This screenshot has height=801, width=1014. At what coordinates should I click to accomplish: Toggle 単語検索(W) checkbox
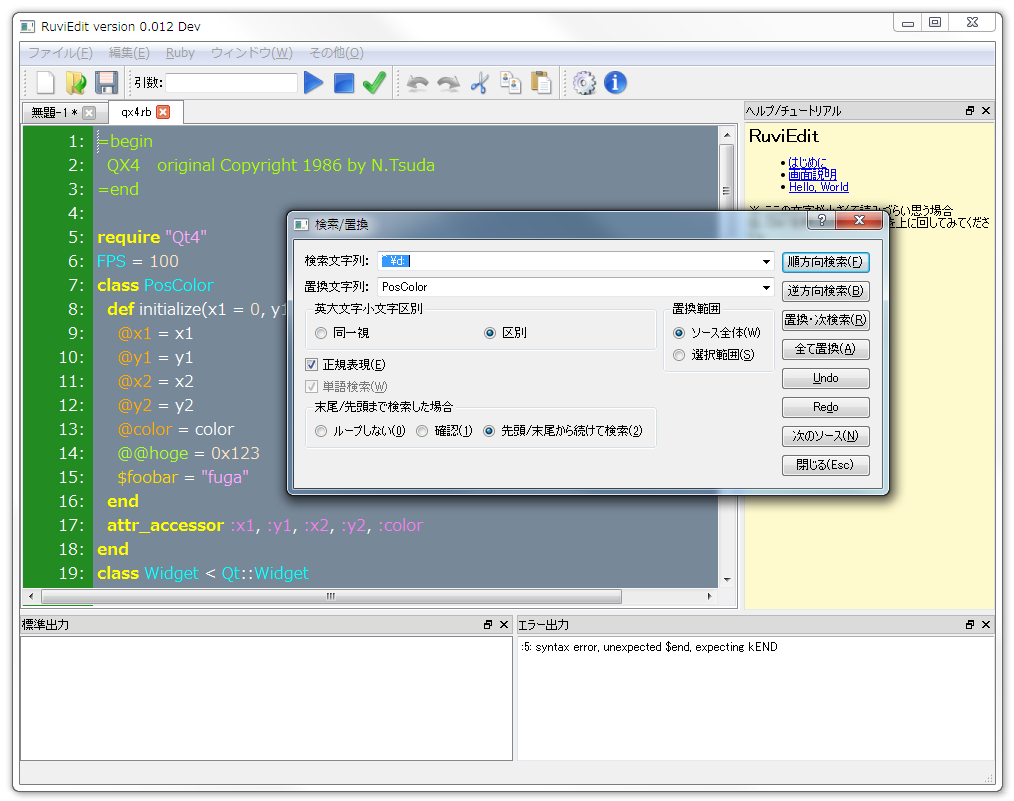[x=346, y=387]
